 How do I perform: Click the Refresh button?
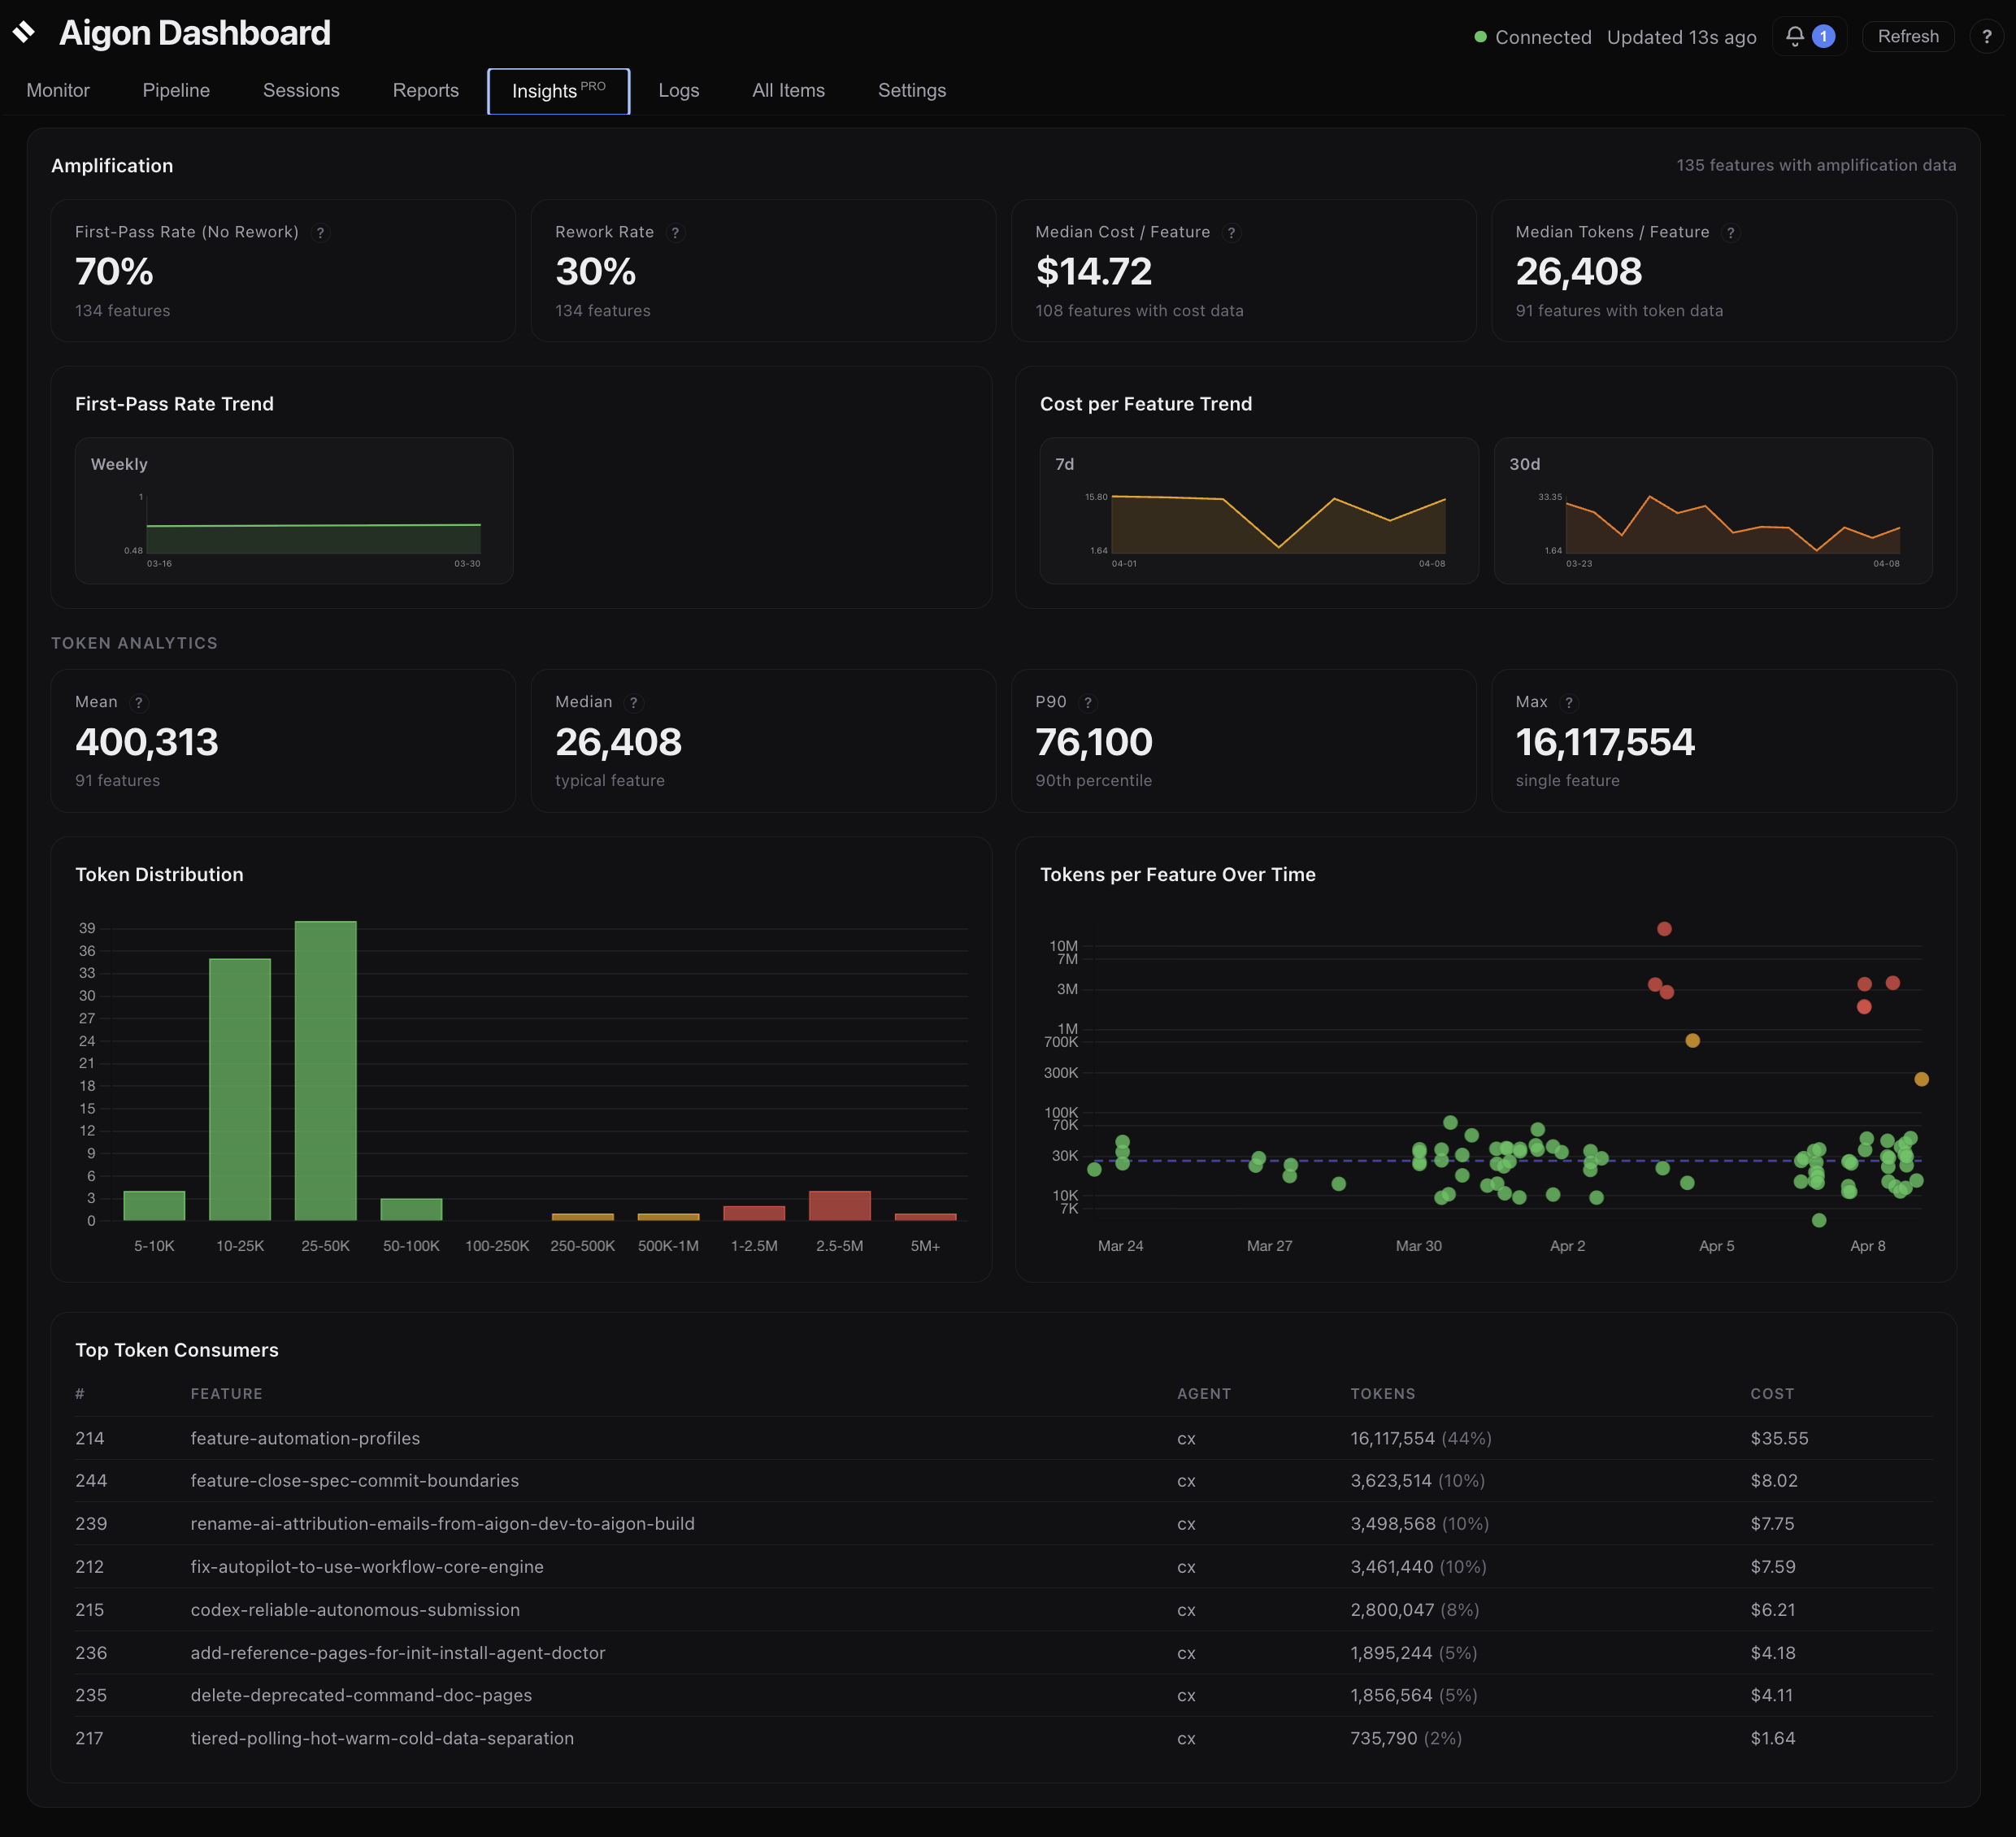tap(1907, 36)
